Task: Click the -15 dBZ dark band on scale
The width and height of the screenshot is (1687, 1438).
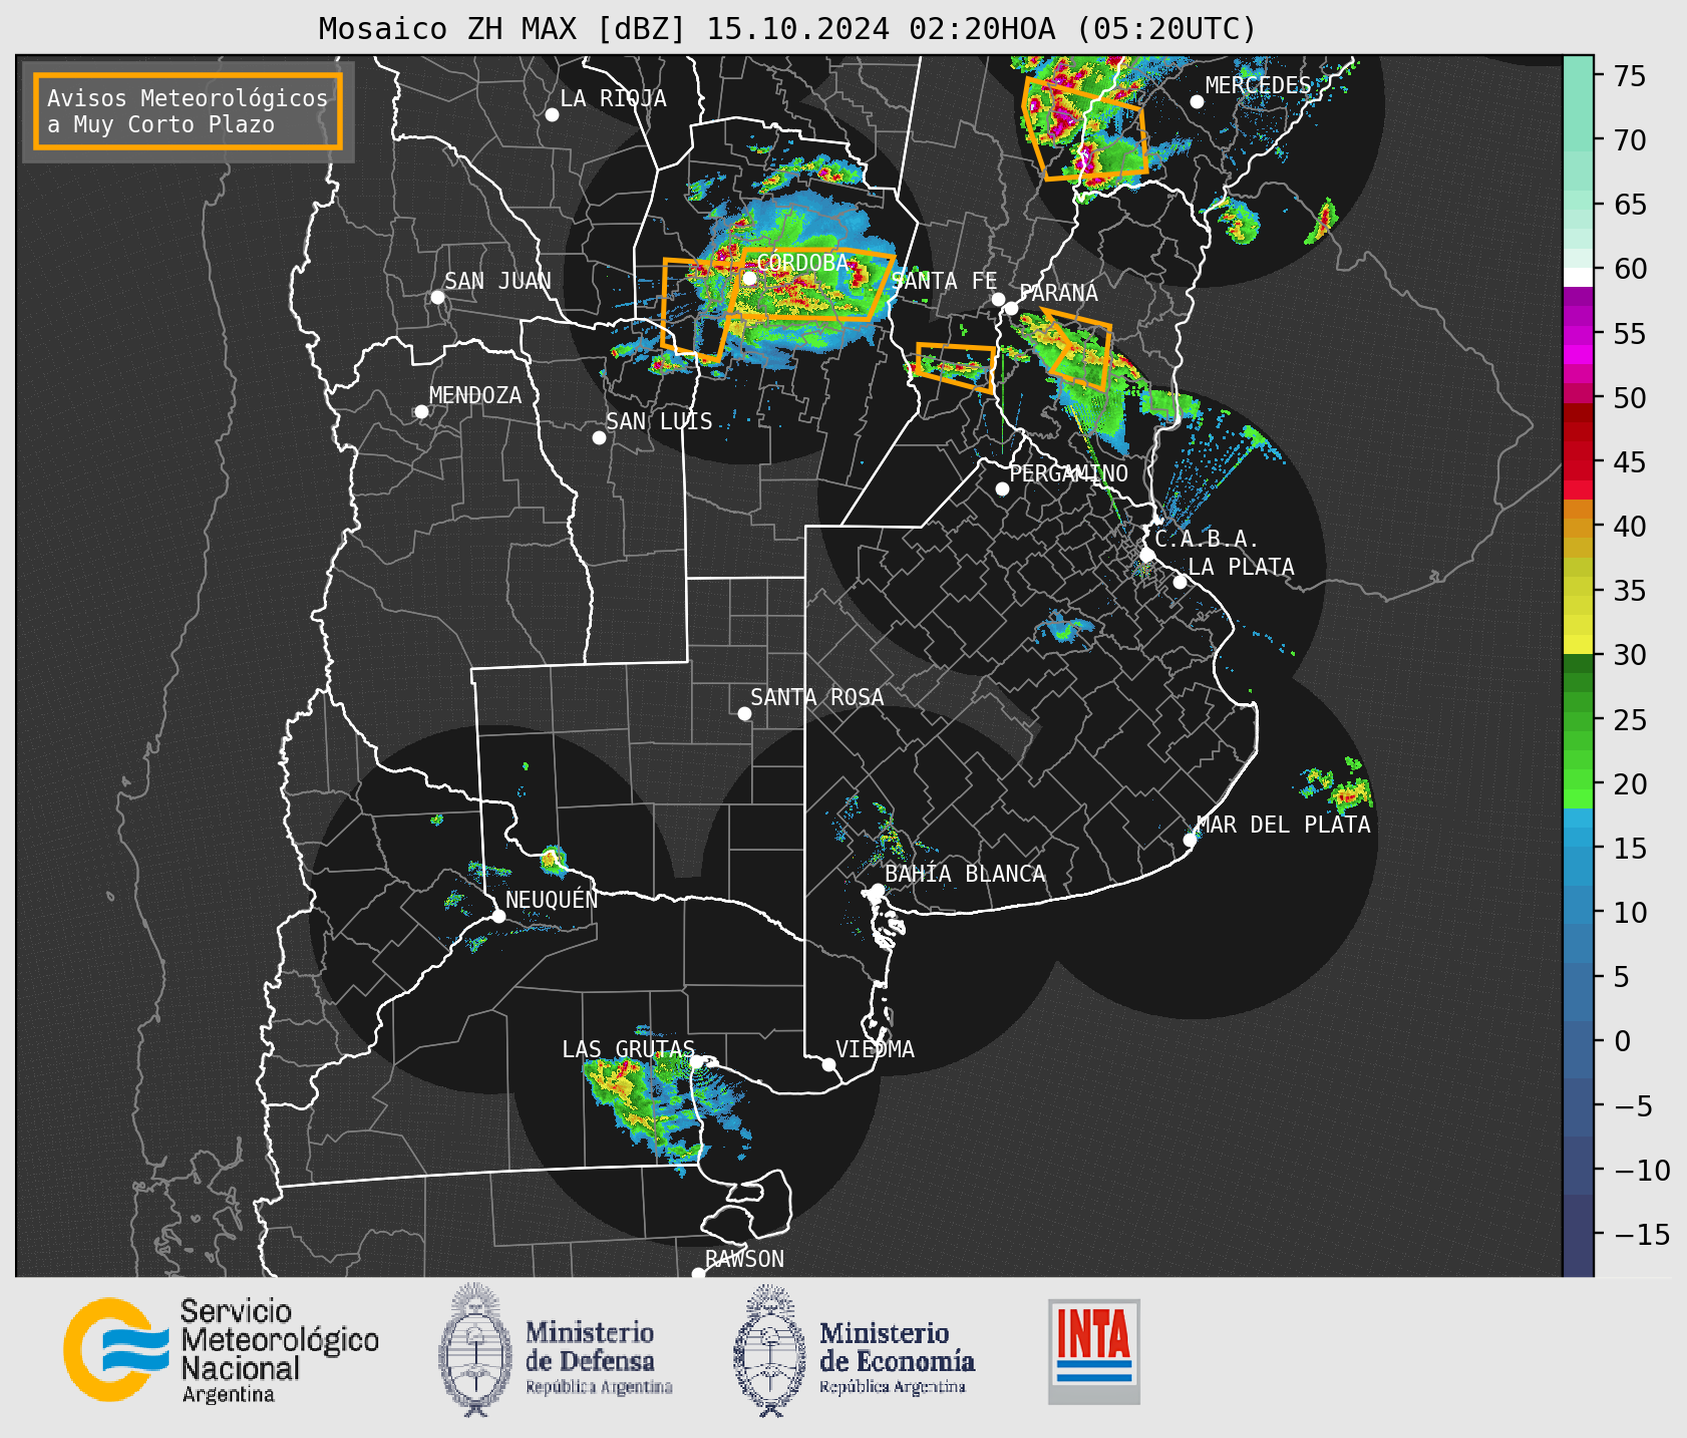Action: [1578, 1234]
